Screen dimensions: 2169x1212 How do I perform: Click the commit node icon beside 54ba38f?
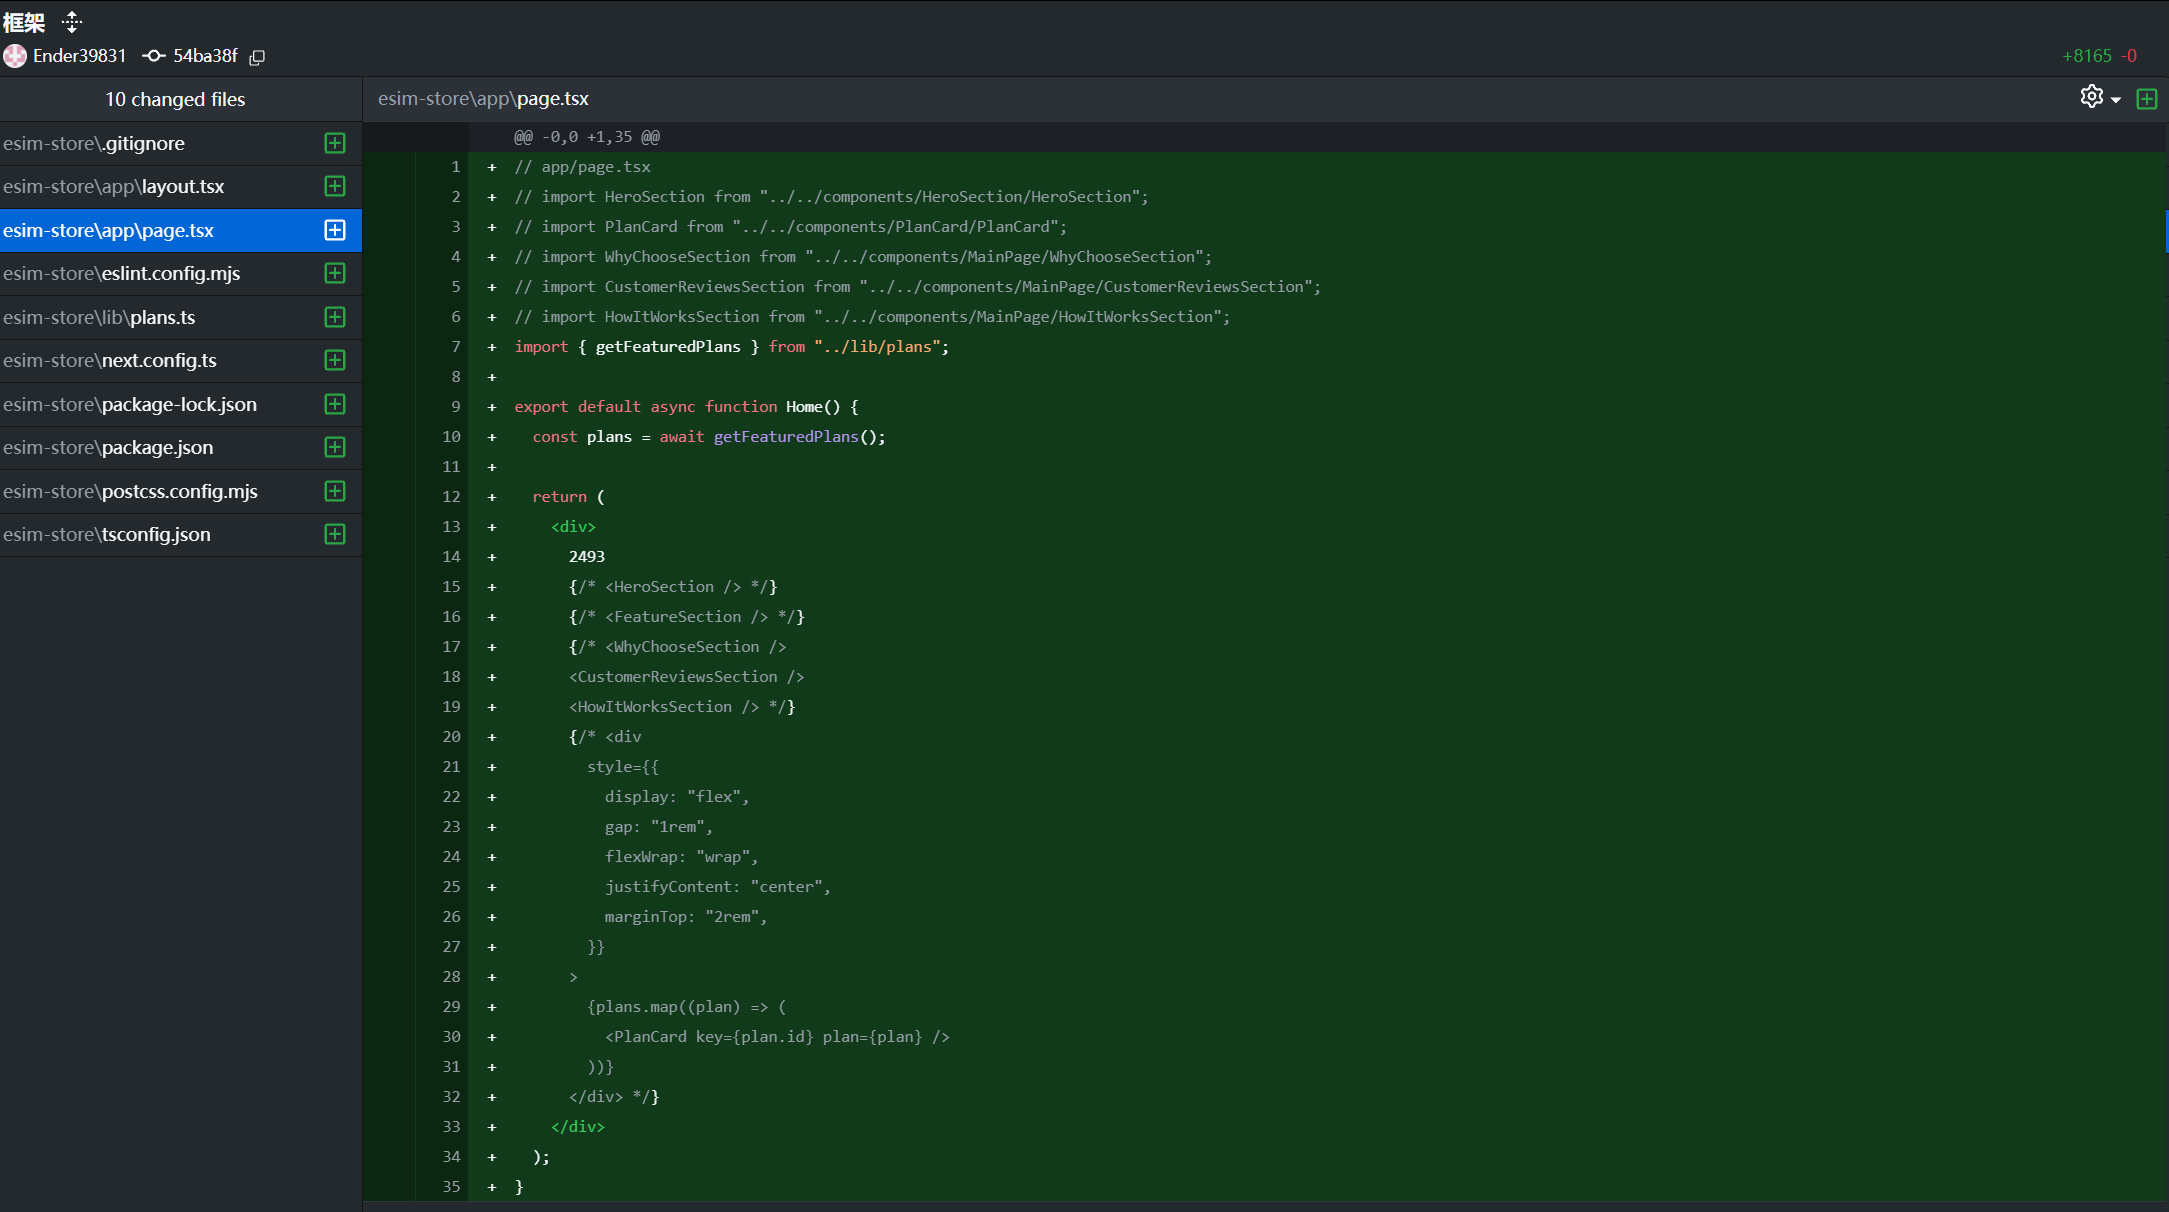click(153, 56)
